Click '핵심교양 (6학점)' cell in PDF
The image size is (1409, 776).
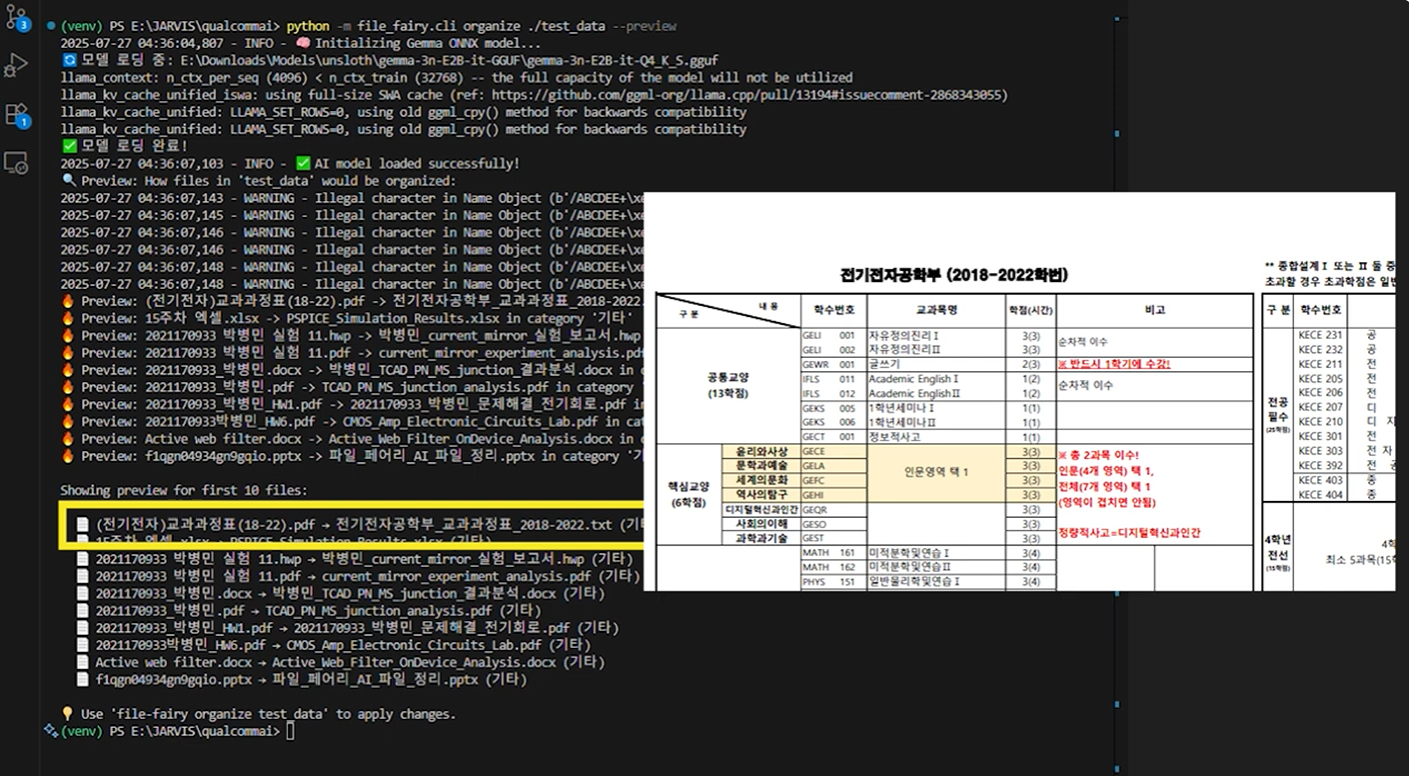(x=687, y=493)
